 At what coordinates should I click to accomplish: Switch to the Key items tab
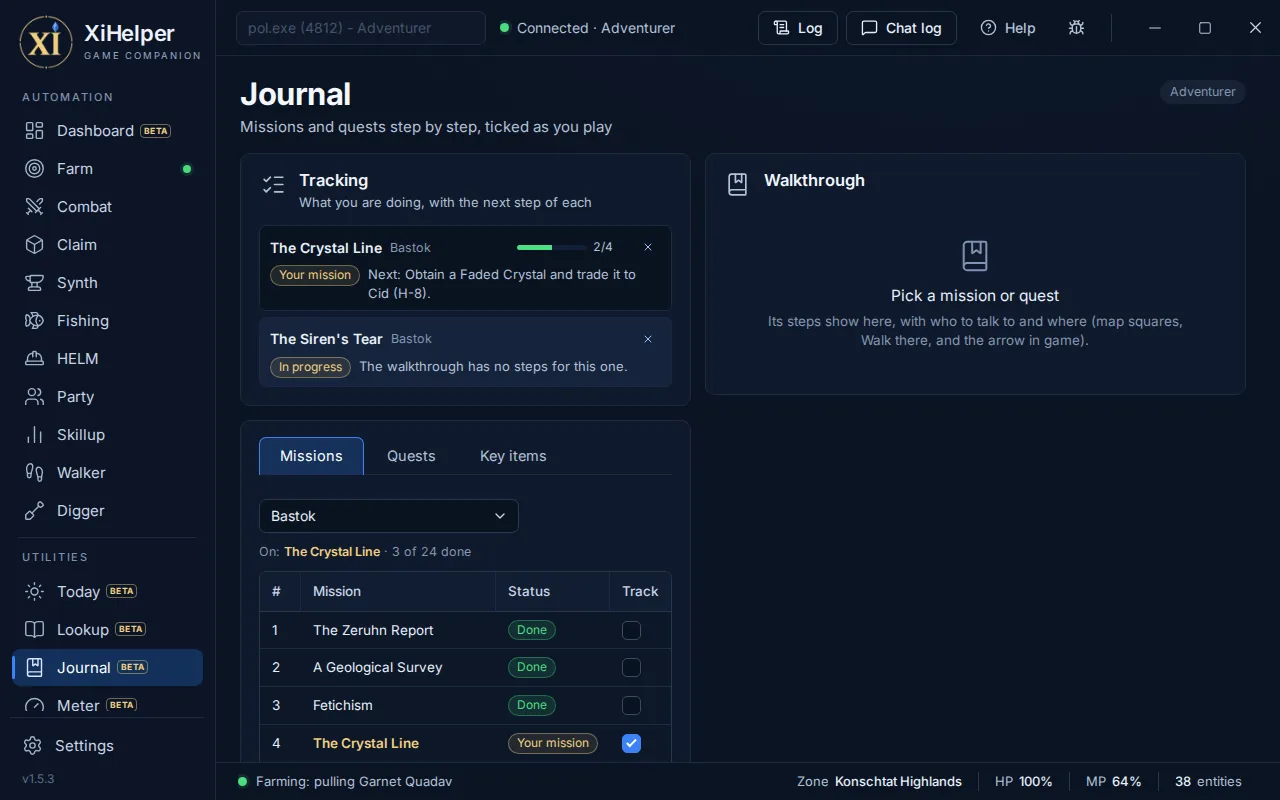point(513,456)
